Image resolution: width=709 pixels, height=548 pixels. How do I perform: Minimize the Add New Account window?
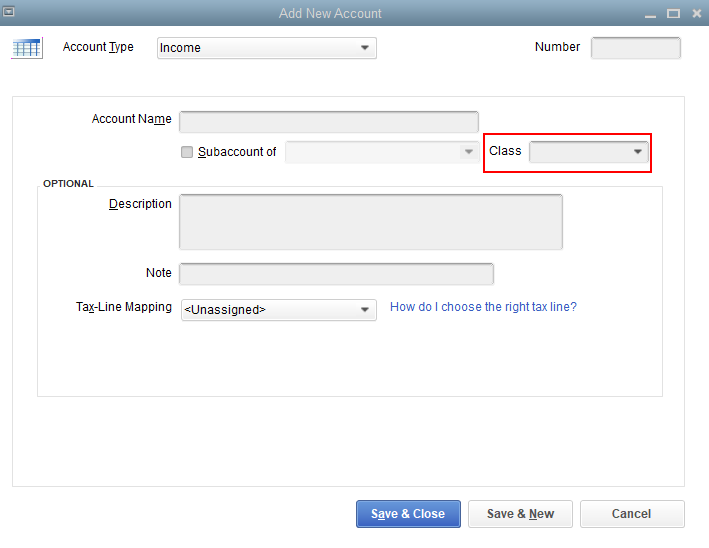(649, 13)
